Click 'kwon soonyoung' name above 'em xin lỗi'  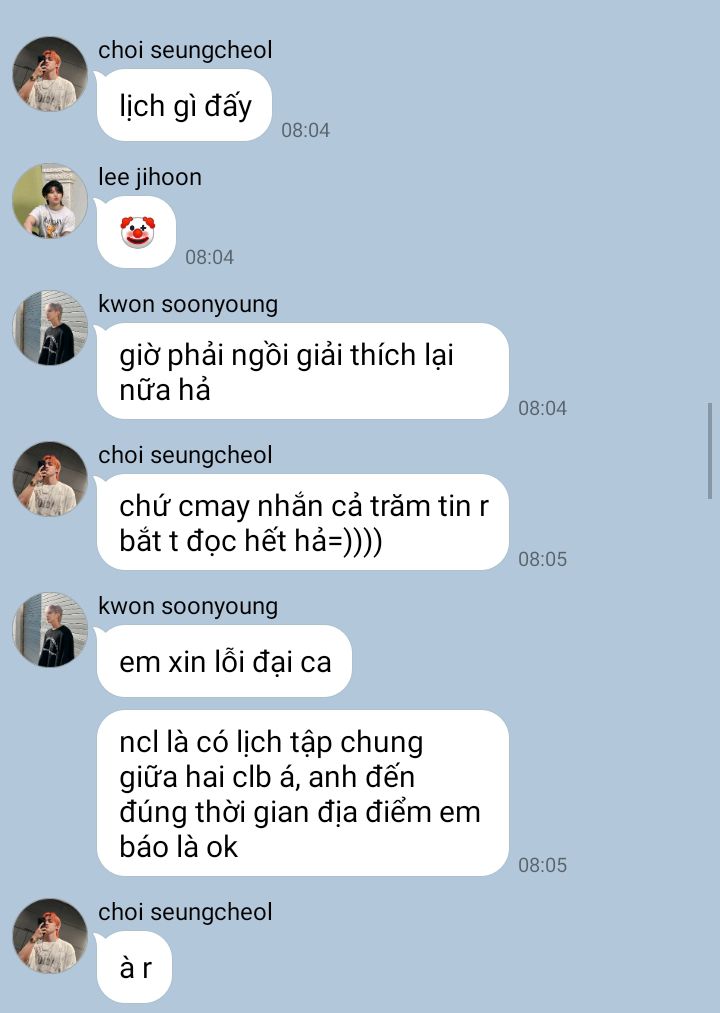(x=188, y=607)
